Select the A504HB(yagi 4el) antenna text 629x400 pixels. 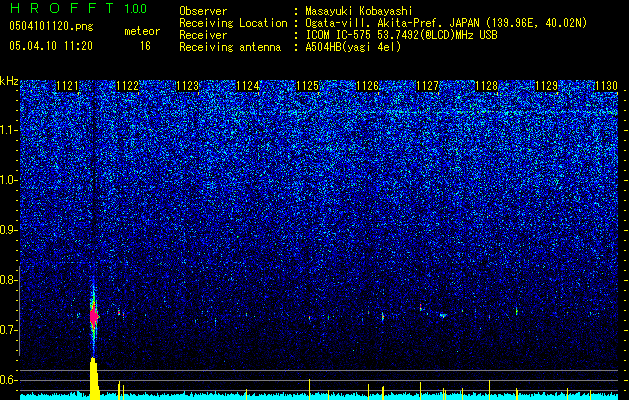pyautogui.click(x=353, y=47)
